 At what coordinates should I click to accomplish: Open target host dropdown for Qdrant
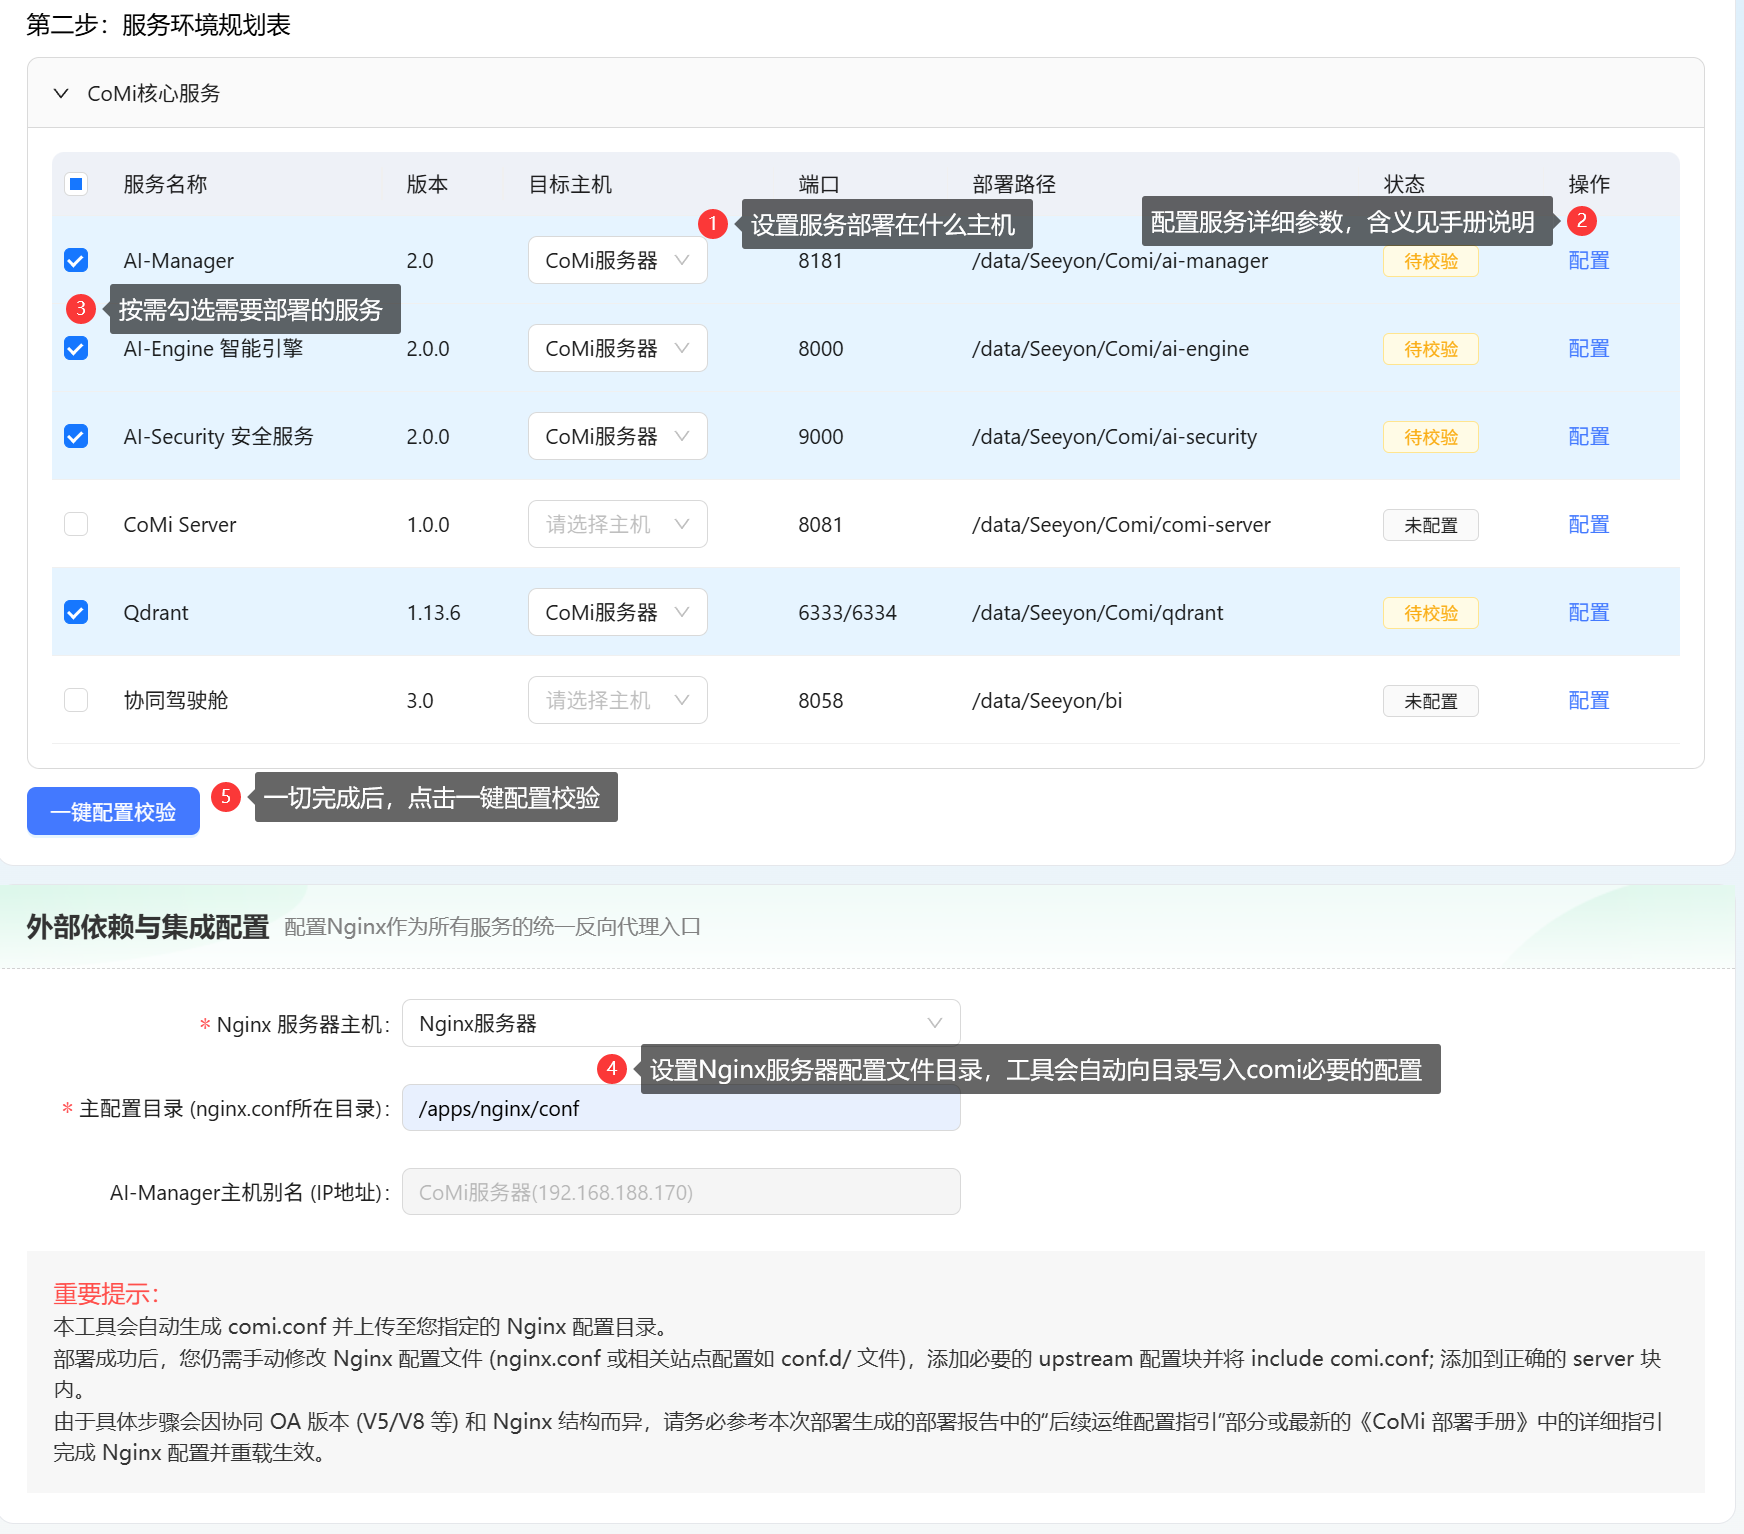click(617, 613)
